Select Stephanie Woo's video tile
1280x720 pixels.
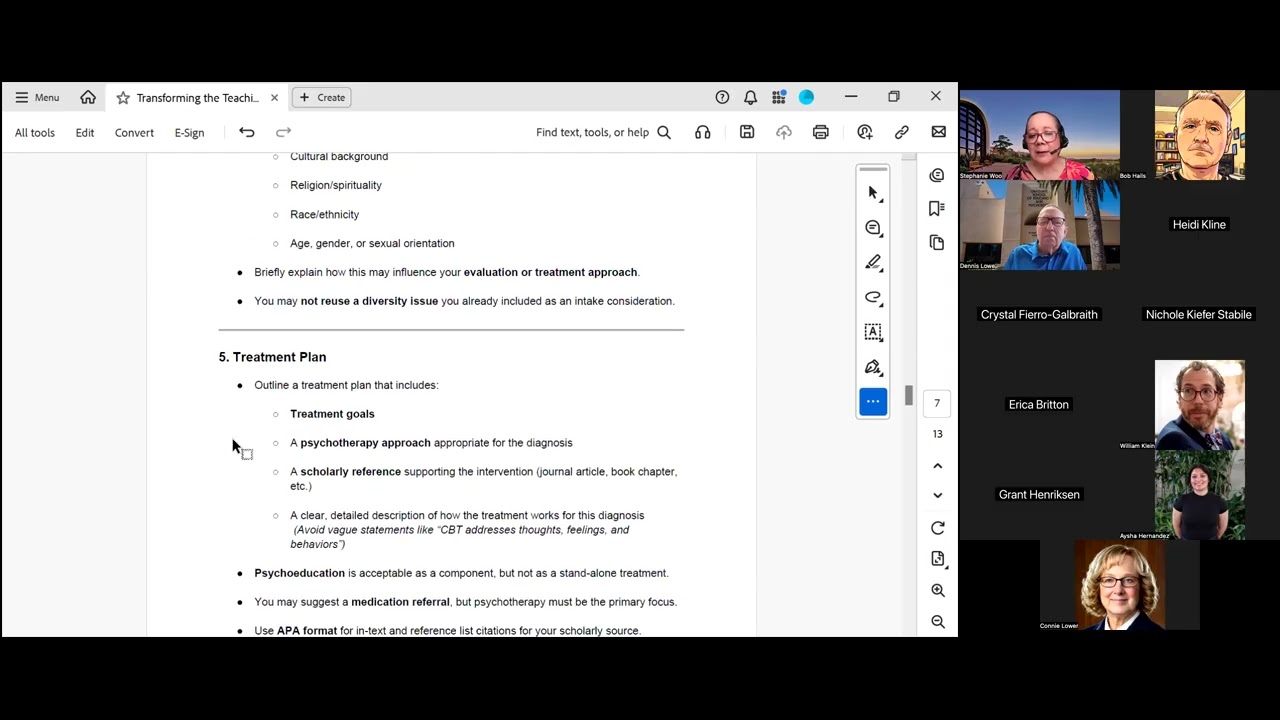pyautogui.click(x=1039, y=135)
